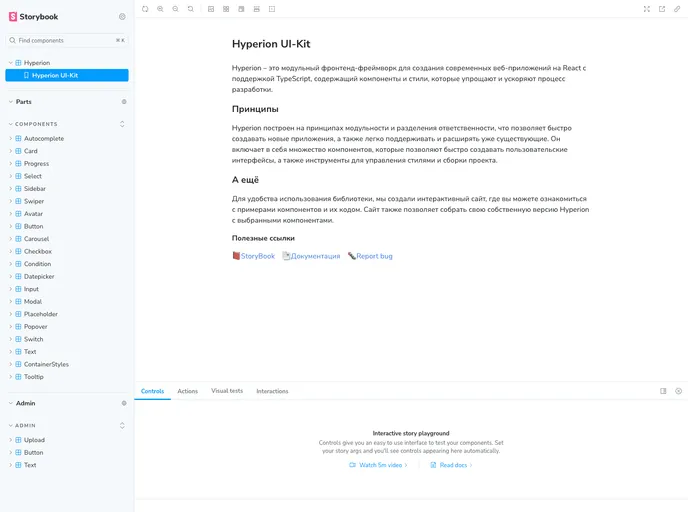The image size is (688, 512).
Task: Toggle the outlines tool in toolbar
Action: click(x=272, y=9)
